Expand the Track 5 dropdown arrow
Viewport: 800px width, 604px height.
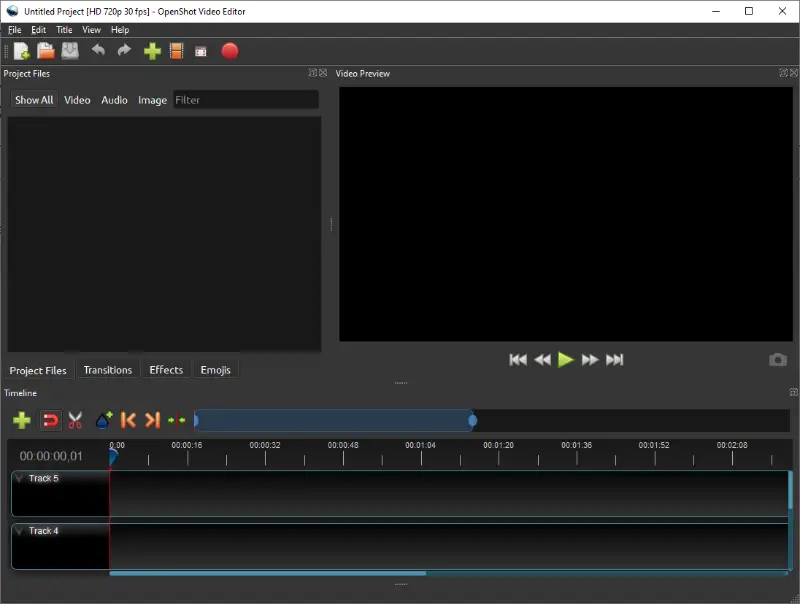click(x=19, y=478)
